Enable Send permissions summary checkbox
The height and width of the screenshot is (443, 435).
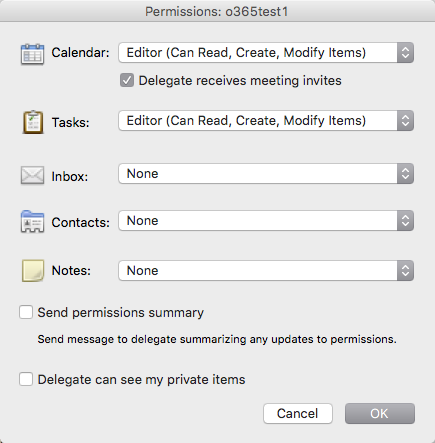pyautogui.click(x=26, y=312)
